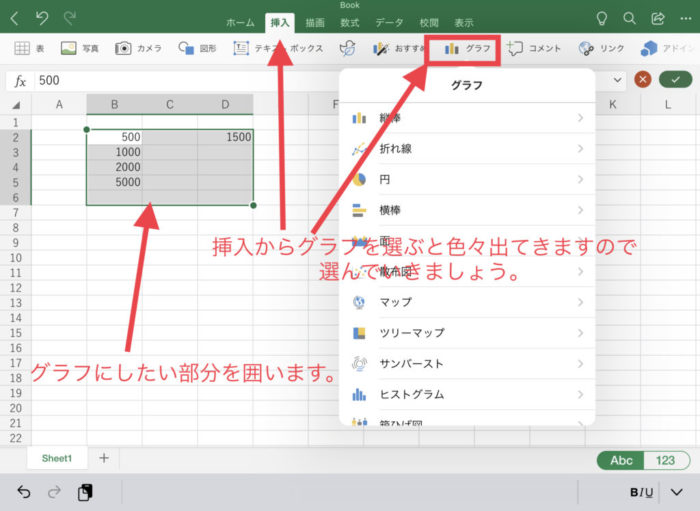Screen dimensions: 700x511
Task: Switch to the 描画 tab
Action: [x=315, y=23]
